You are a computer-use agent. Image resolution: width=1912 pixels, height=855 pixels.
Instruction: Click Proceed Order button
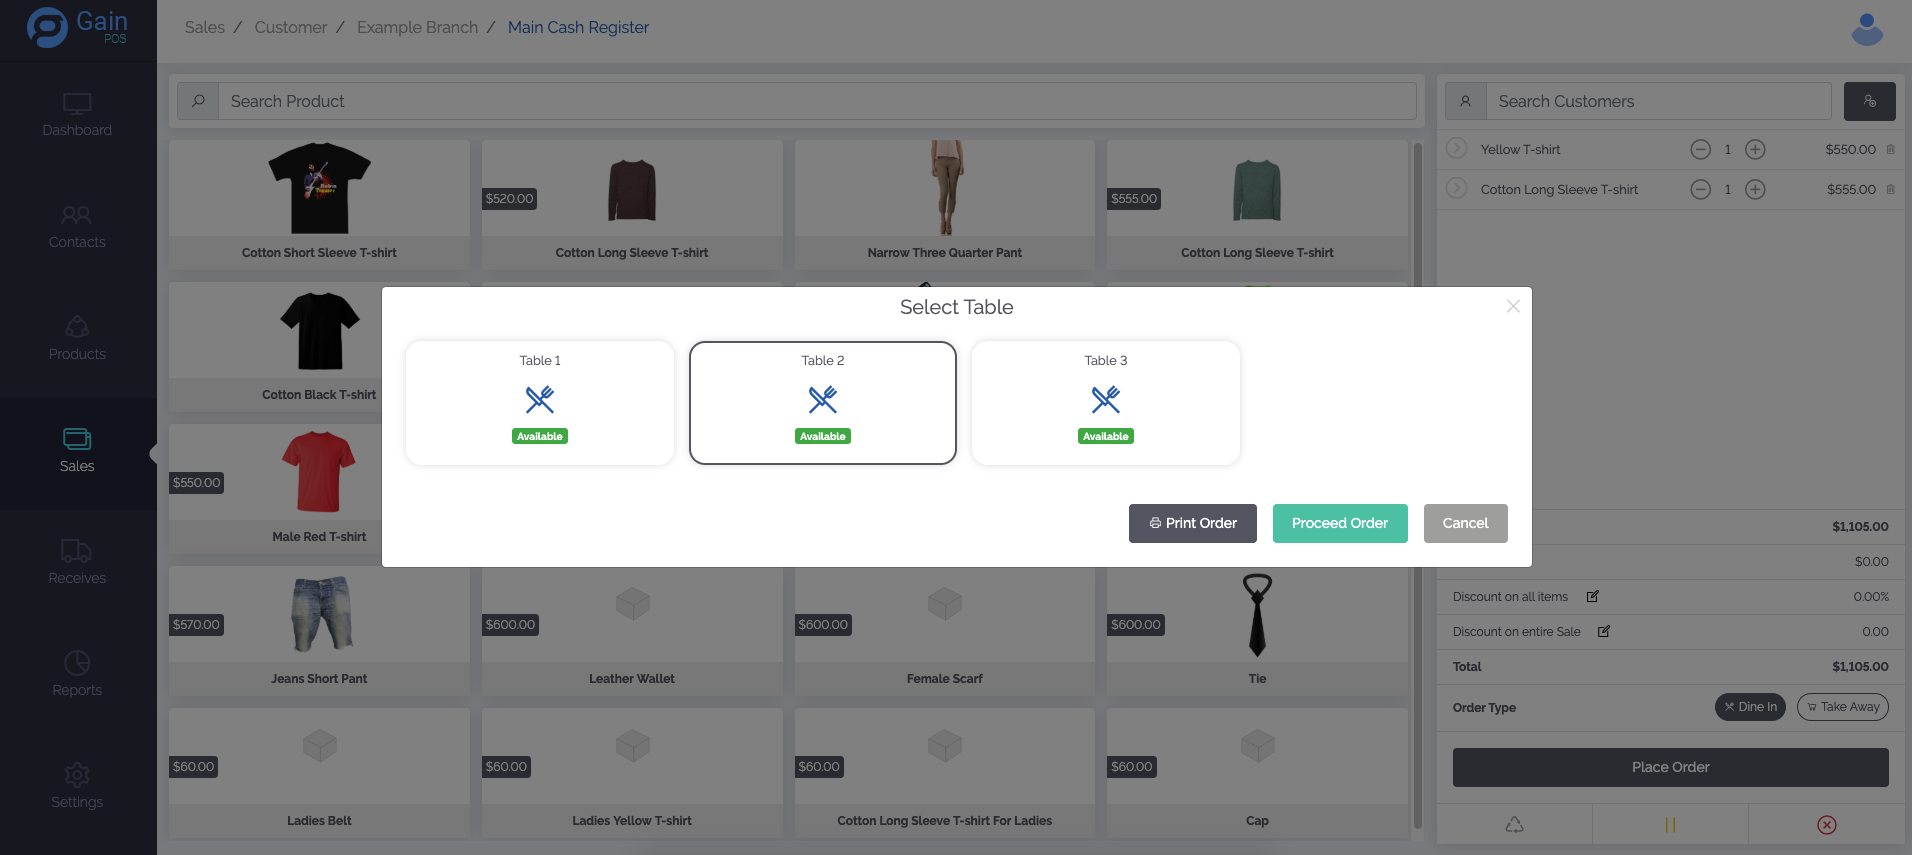coord(1339,523)
